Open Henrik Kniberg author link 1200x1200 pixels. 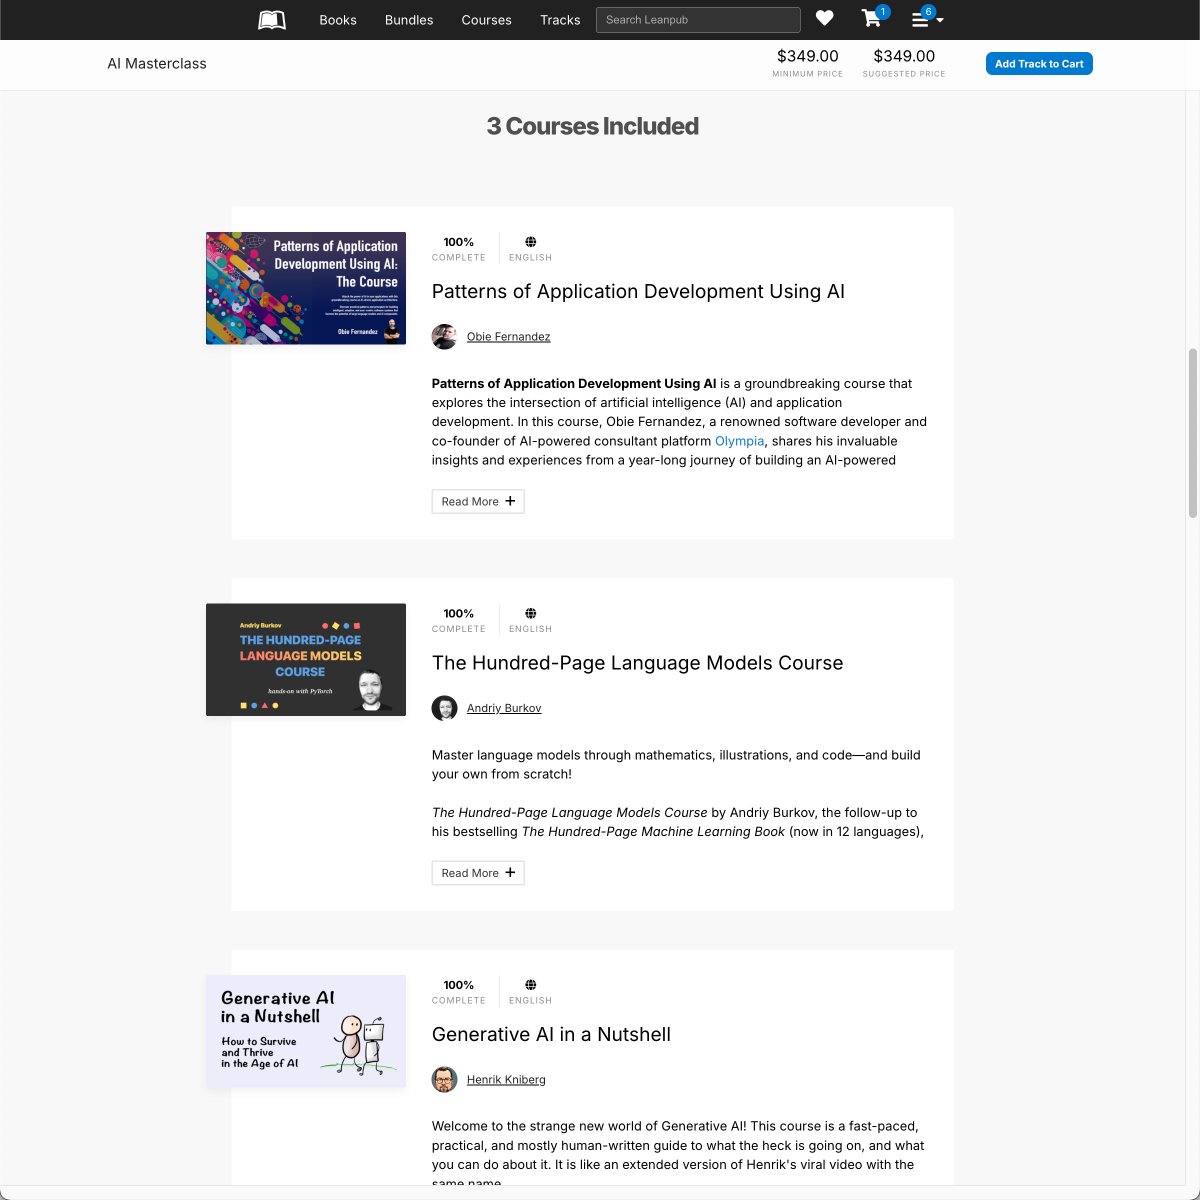(x=506, y=1080)
